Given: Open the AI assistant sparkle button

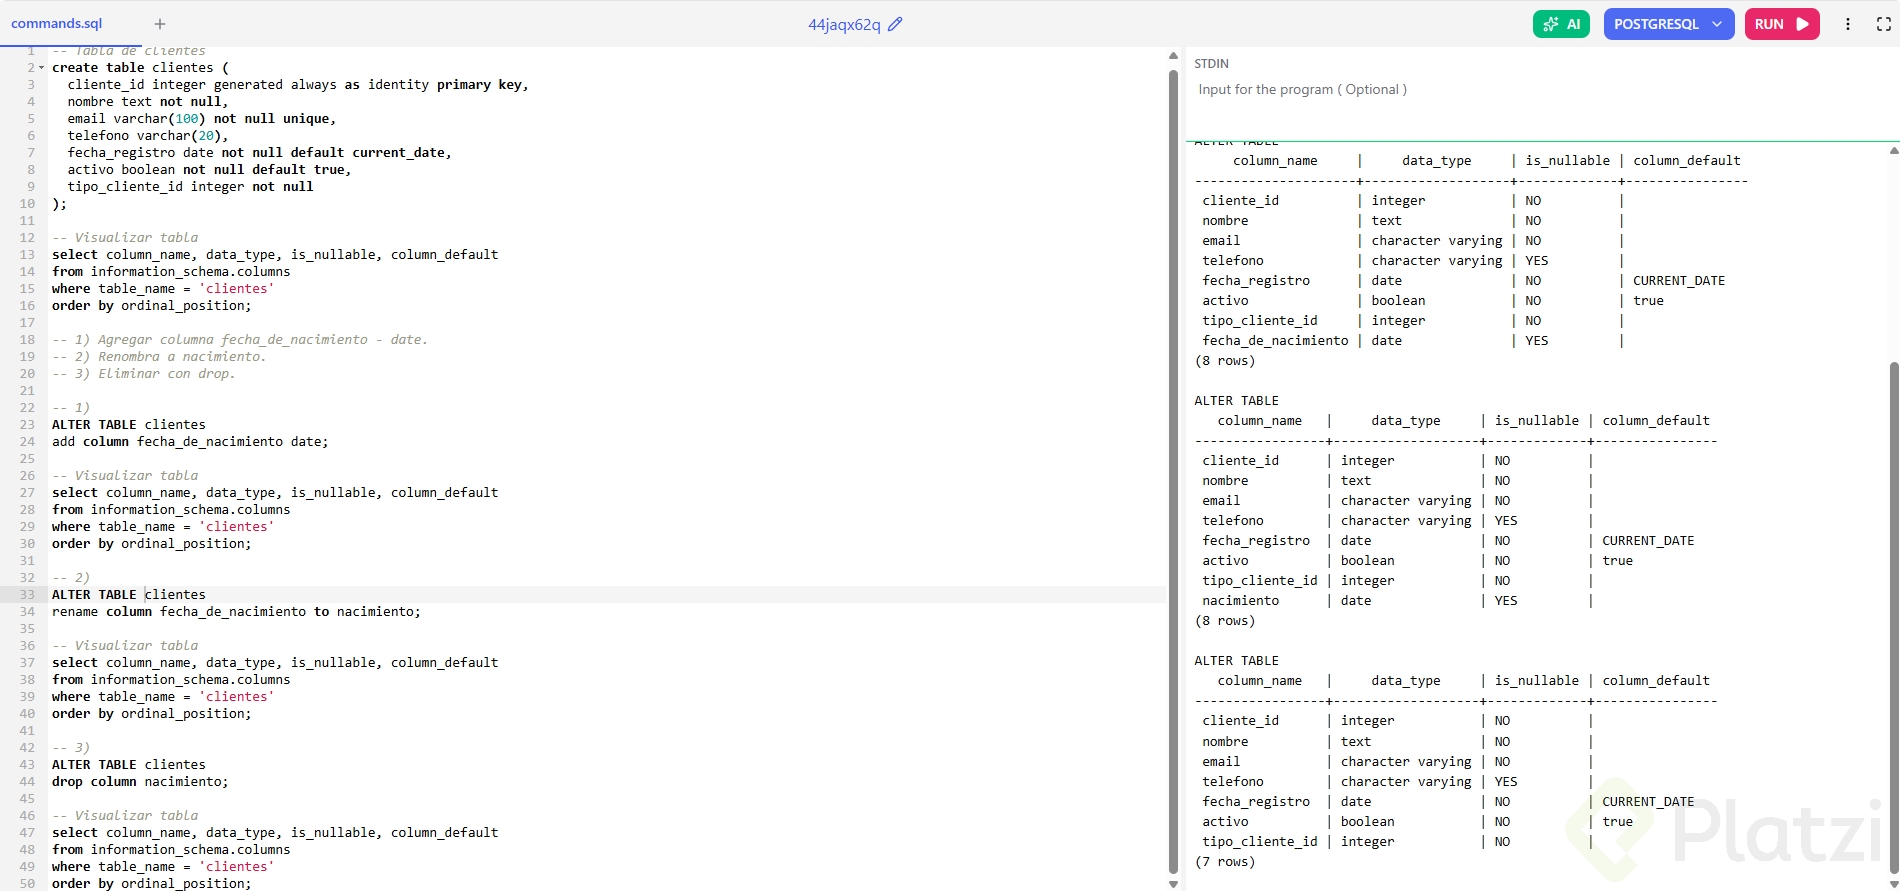Looking at the screenshot, I should tap(1561, 24).
